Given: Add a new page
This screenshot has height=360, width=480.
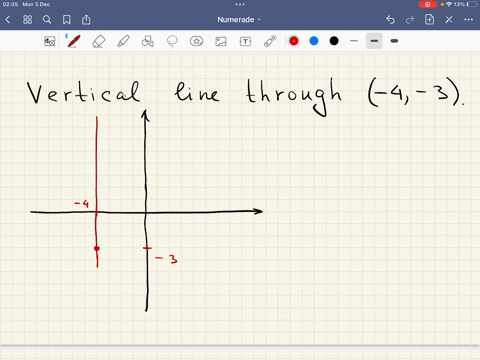Looking at the screenshot, I should 429,20.
